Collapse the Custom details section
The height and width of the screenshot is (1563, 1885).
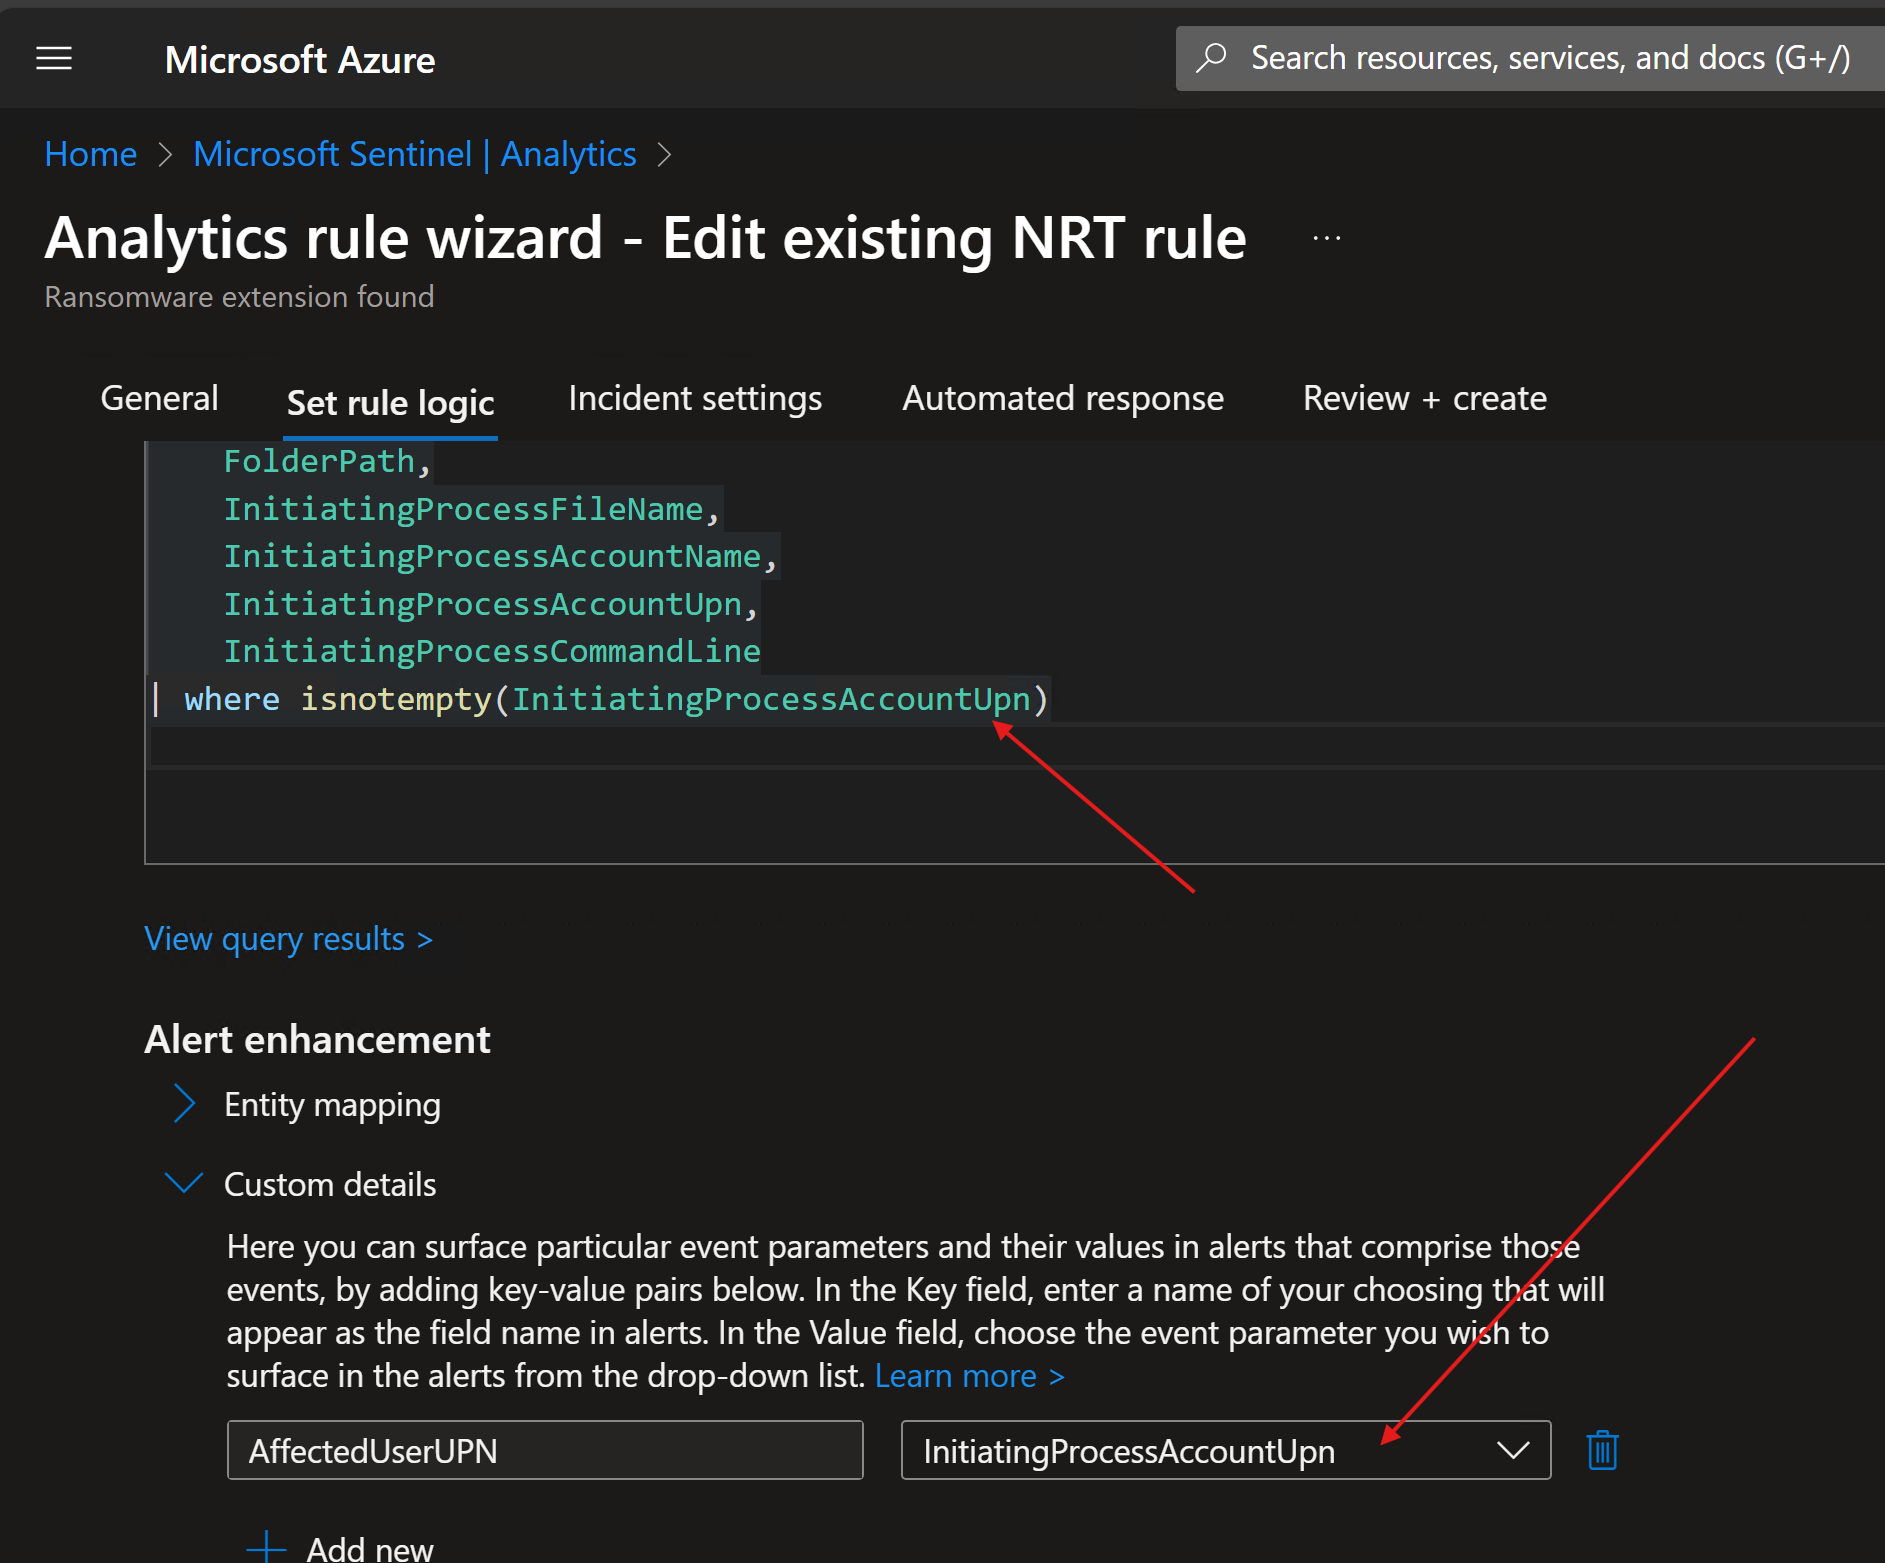[x=184, y=1184]
